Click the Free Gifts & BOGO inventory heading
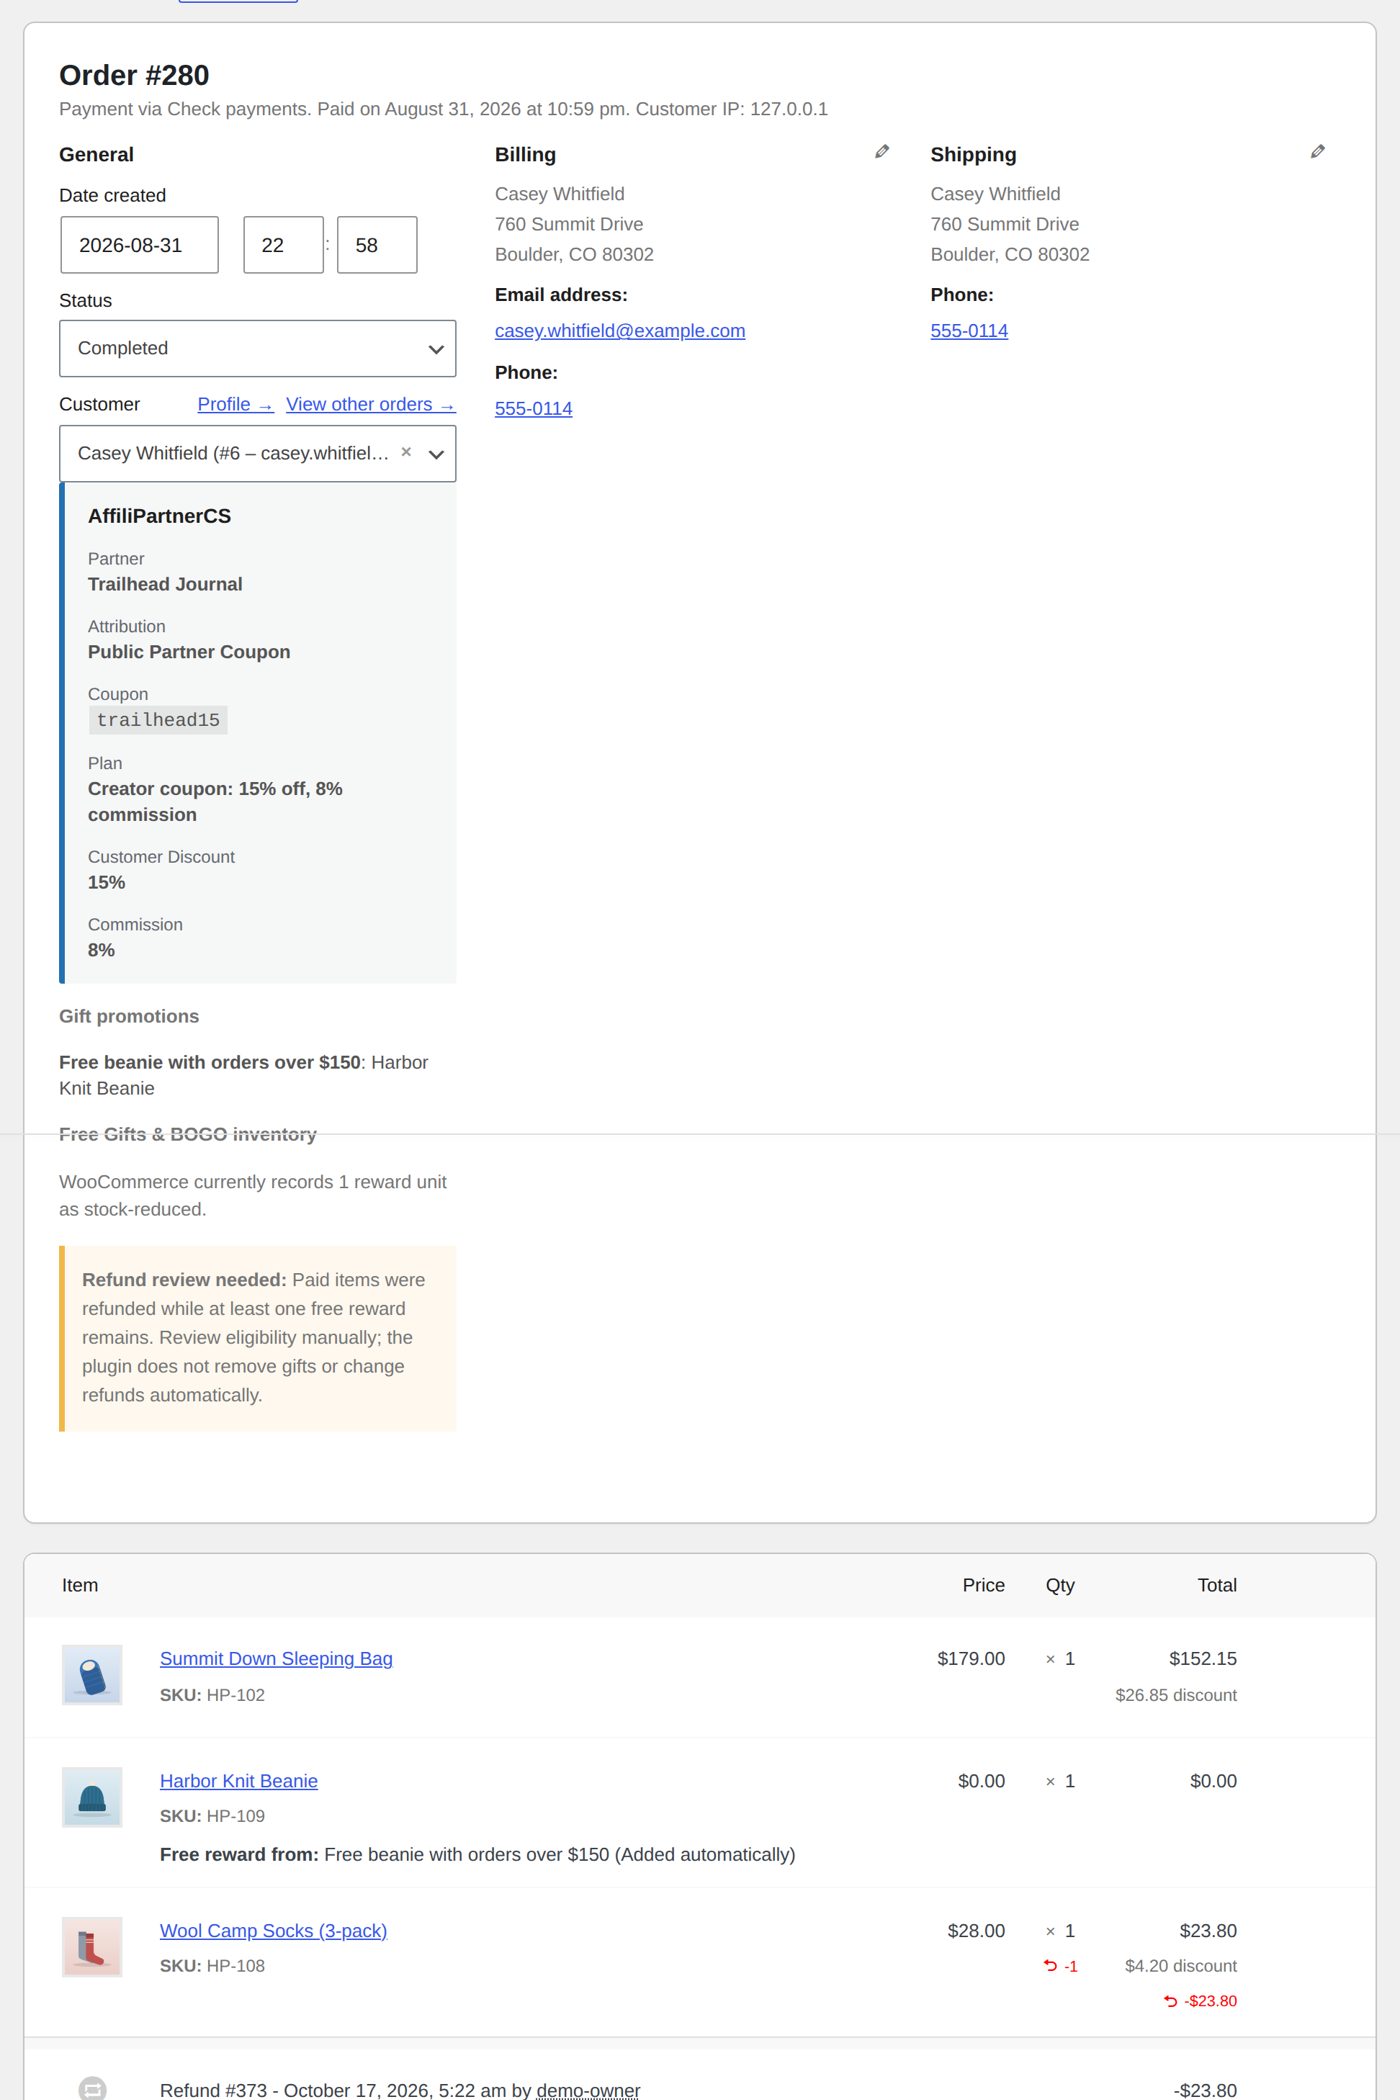The height and width of the screenshot is (2100, 1400). pyautogui.click(x=188, y=1134)
